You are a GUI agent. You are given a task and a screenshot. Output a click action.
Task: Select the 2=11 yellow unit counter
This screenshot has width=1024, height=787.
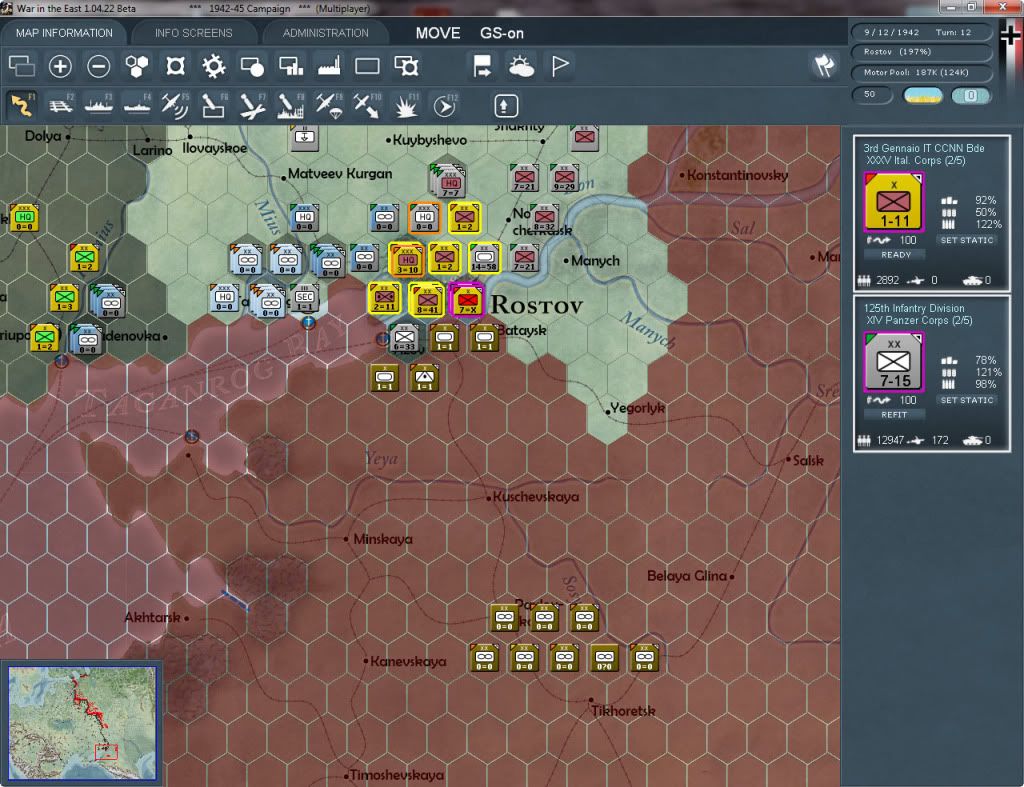(385, 298)
